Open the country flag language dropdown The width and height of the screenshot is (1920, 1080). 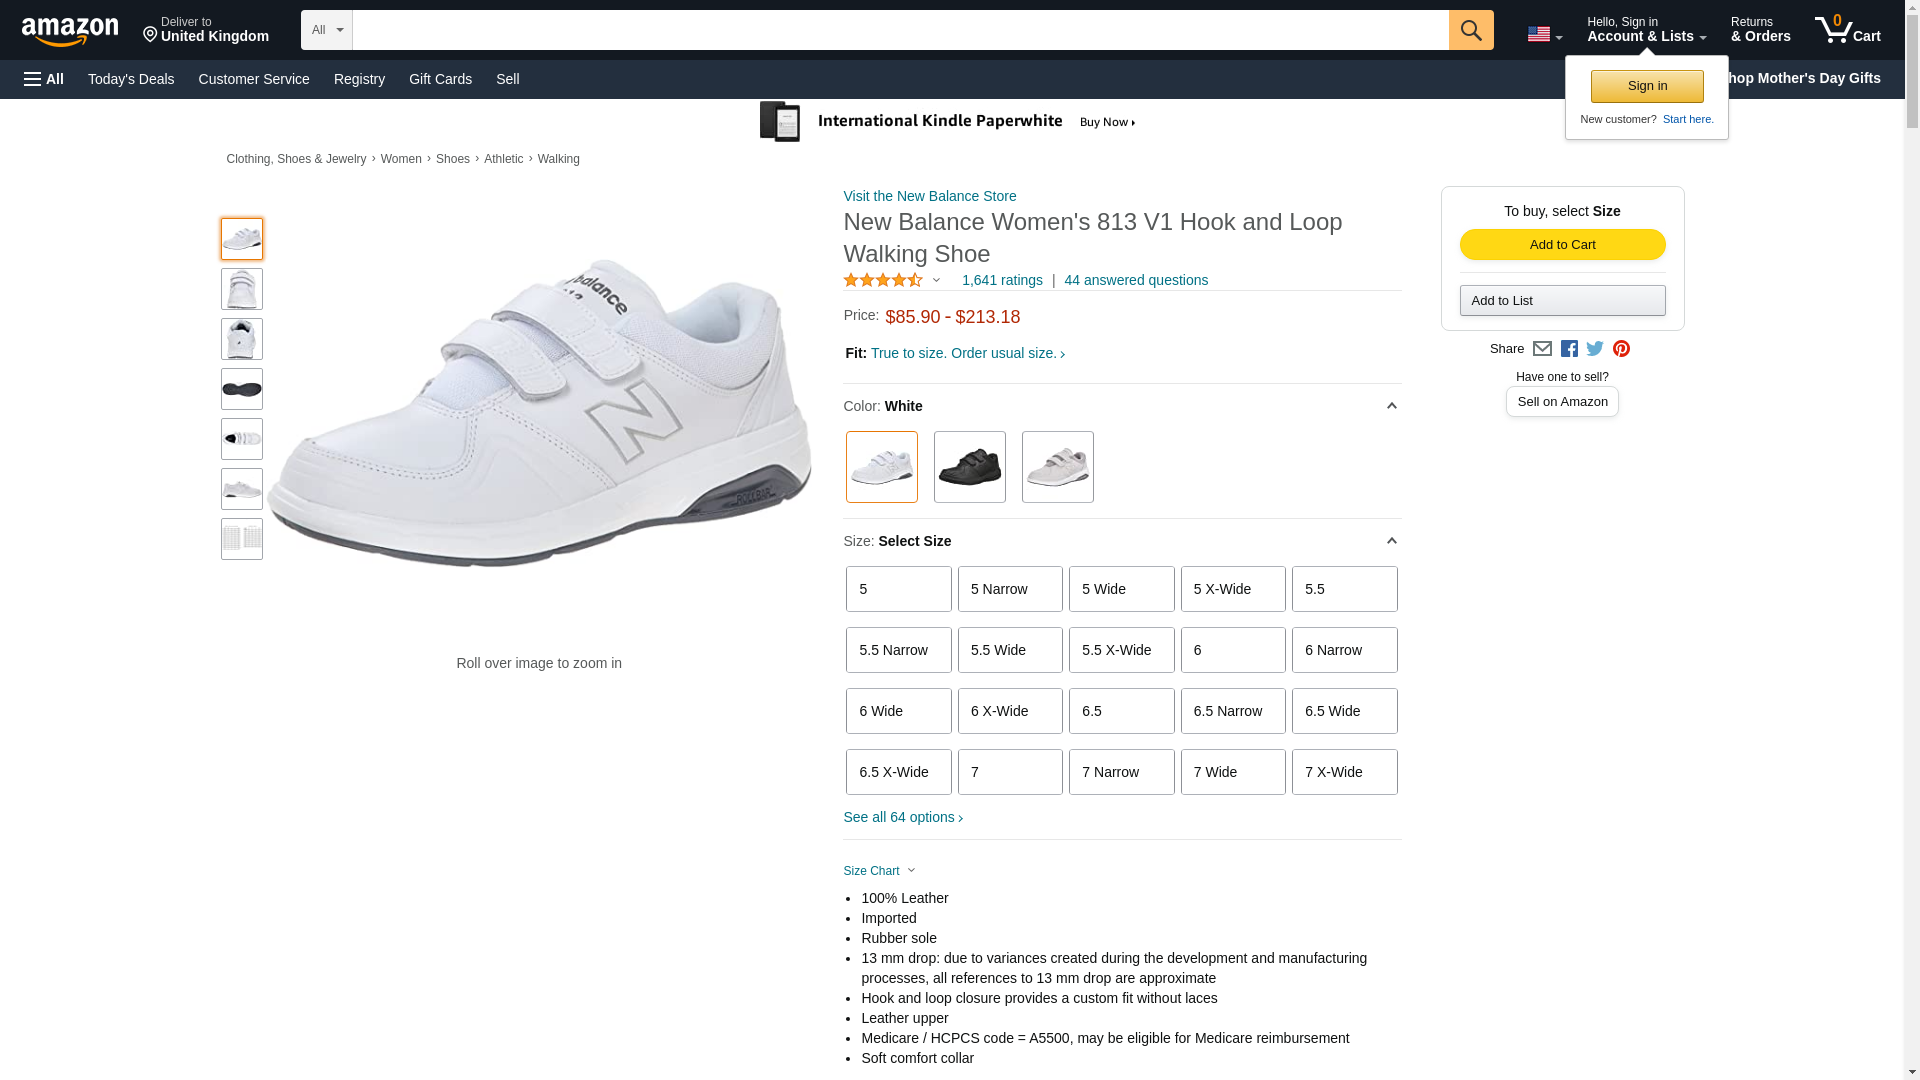(1544, 34)
